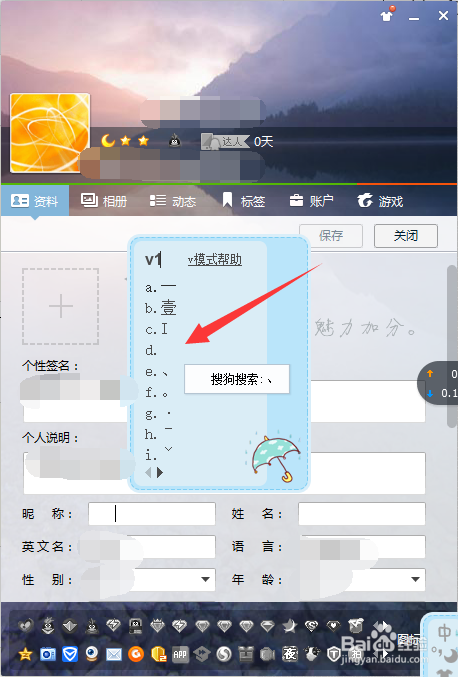Click the blue shield security icon
Viewport: 458px width, 677px height.
coord(69,655)
